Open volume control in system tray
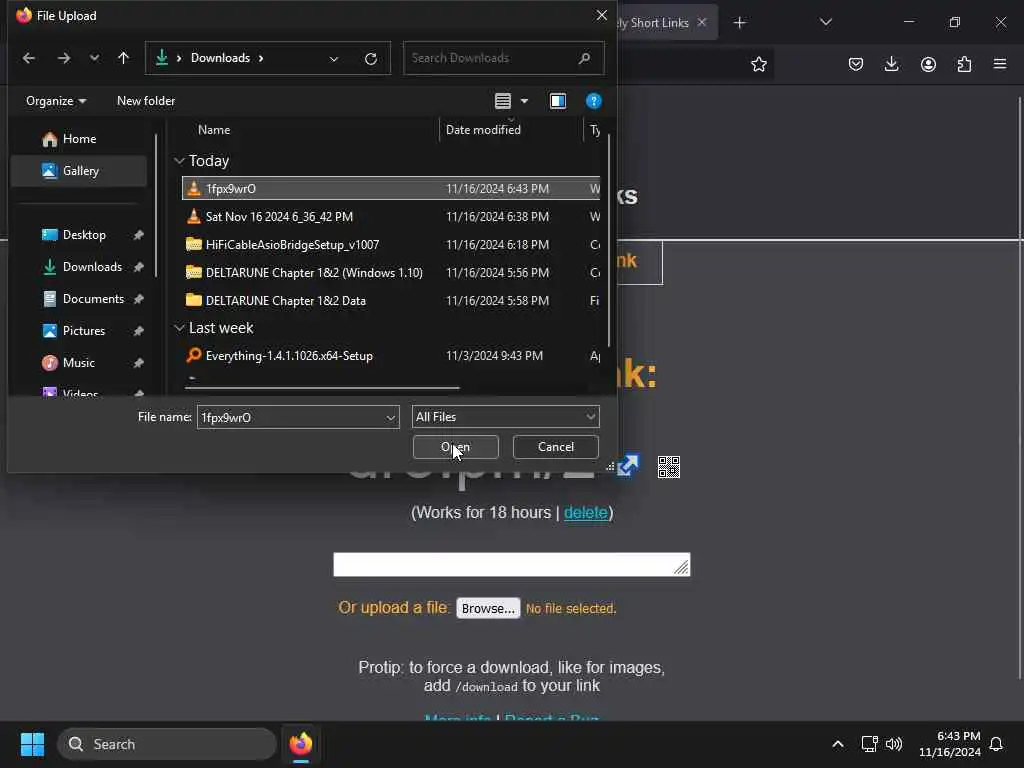Screen dimensions: 1024x768 [893, 744]
